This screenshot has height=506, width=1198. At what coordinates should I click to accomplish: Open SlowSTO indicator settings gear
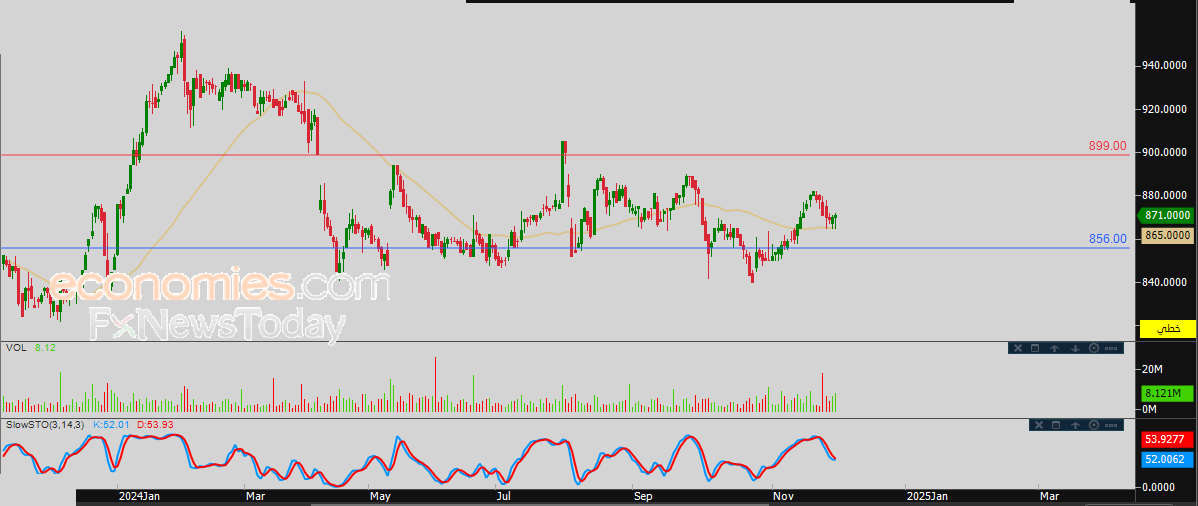pos(1094,425)
